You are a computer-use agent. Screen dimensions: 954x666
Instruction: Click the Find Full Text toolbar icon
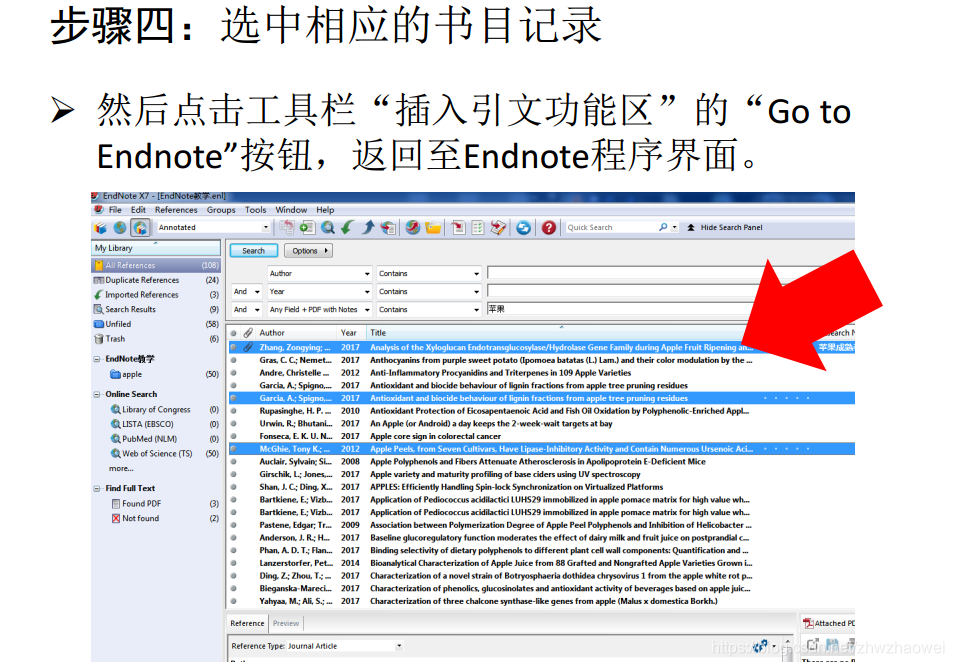pyautogui.click(x=388, y=227)
